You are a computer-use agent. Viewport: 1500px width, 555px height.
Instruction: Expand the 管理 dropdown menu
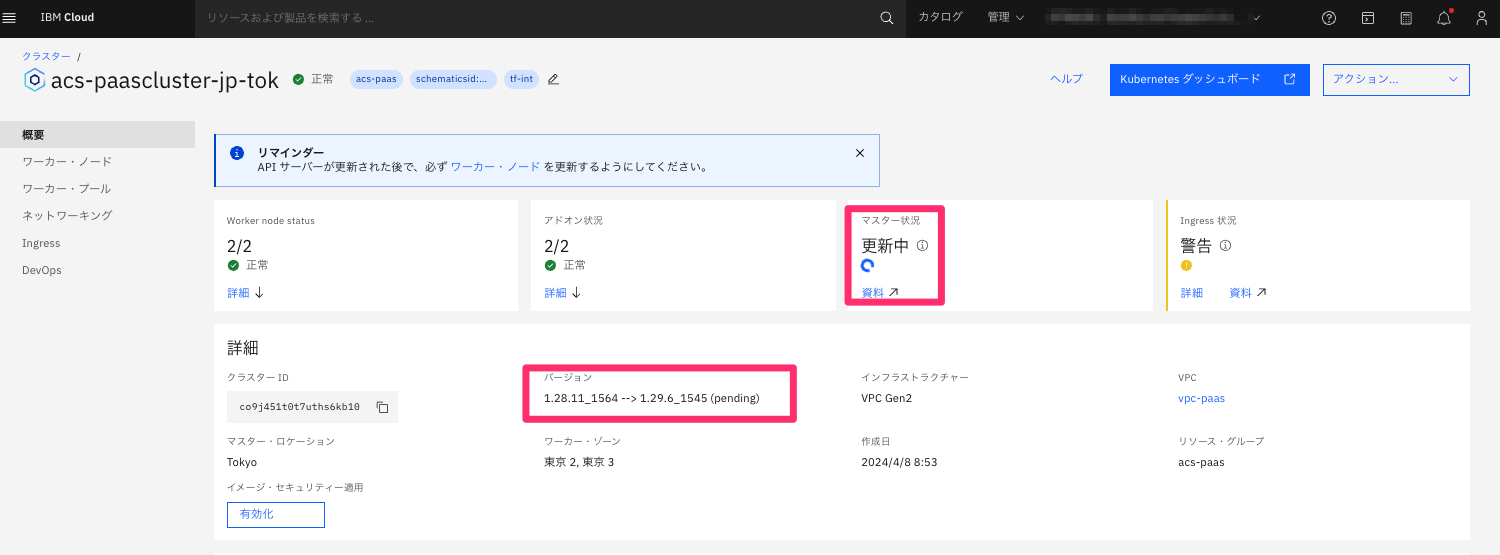[1006, 17]
